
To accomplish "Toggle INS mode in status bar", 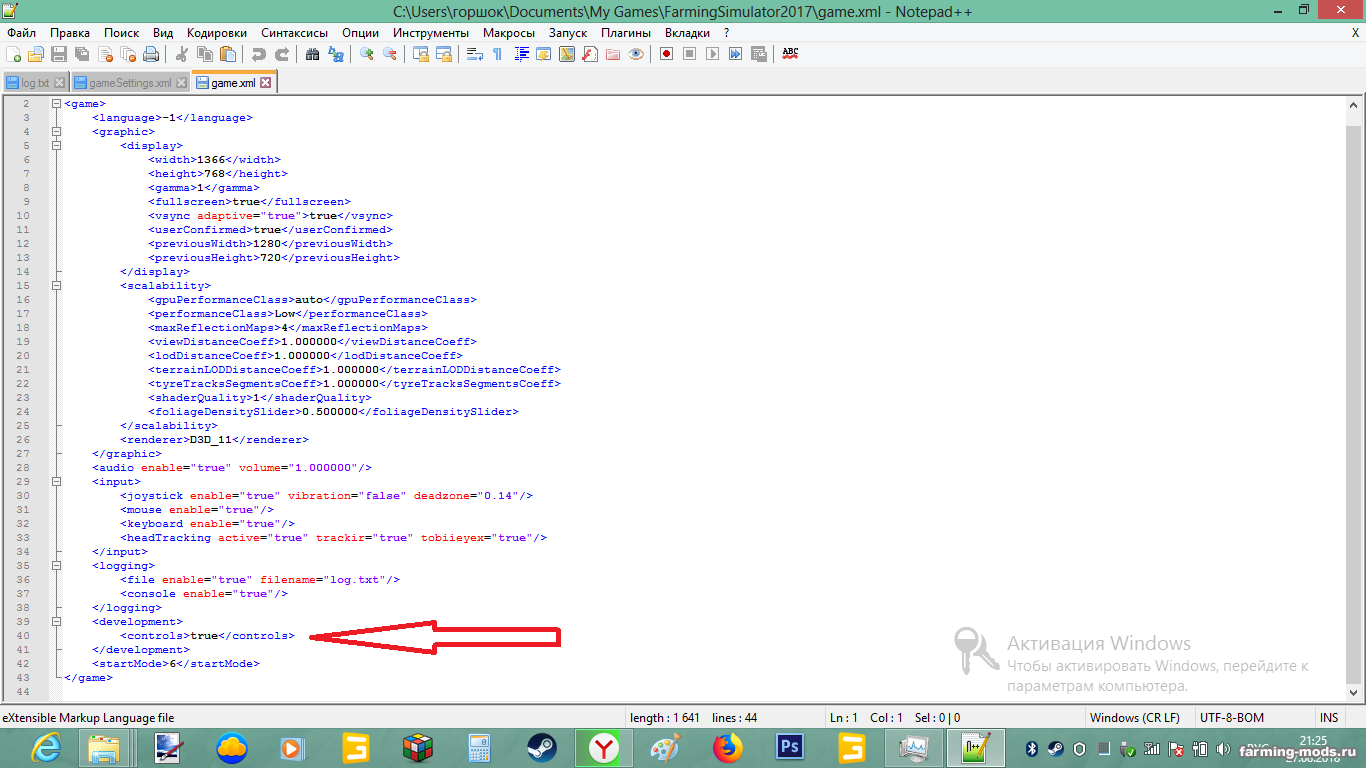I will tap(1328, 718).
